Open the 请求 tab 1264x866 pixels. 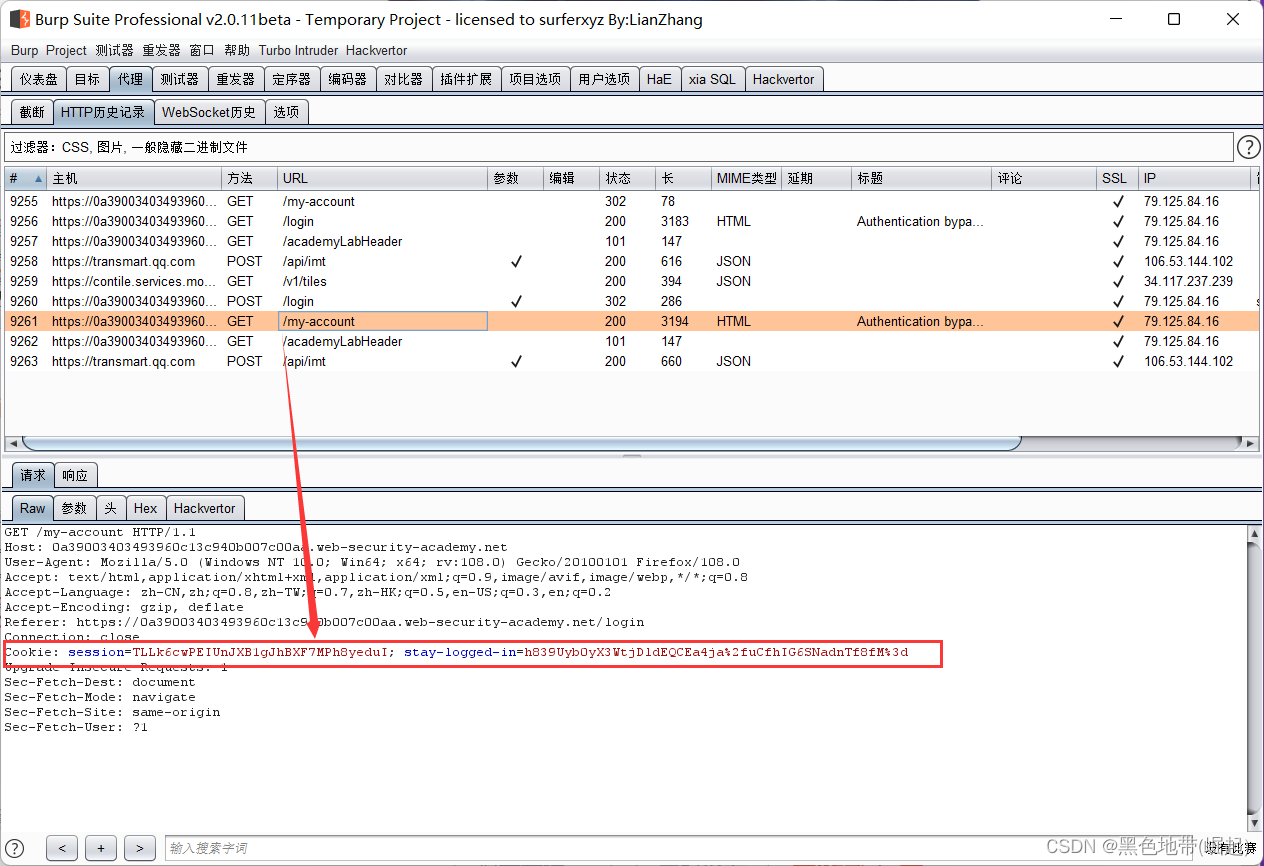[x=33, y=475]
